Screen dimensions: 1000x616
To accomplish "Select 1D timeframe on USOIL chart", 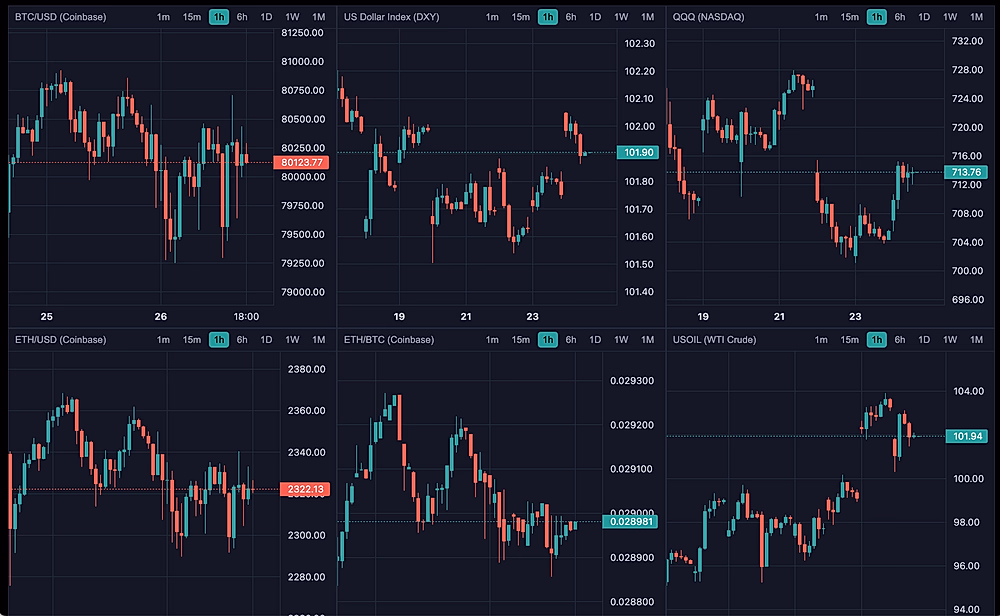I will point(924,340).
